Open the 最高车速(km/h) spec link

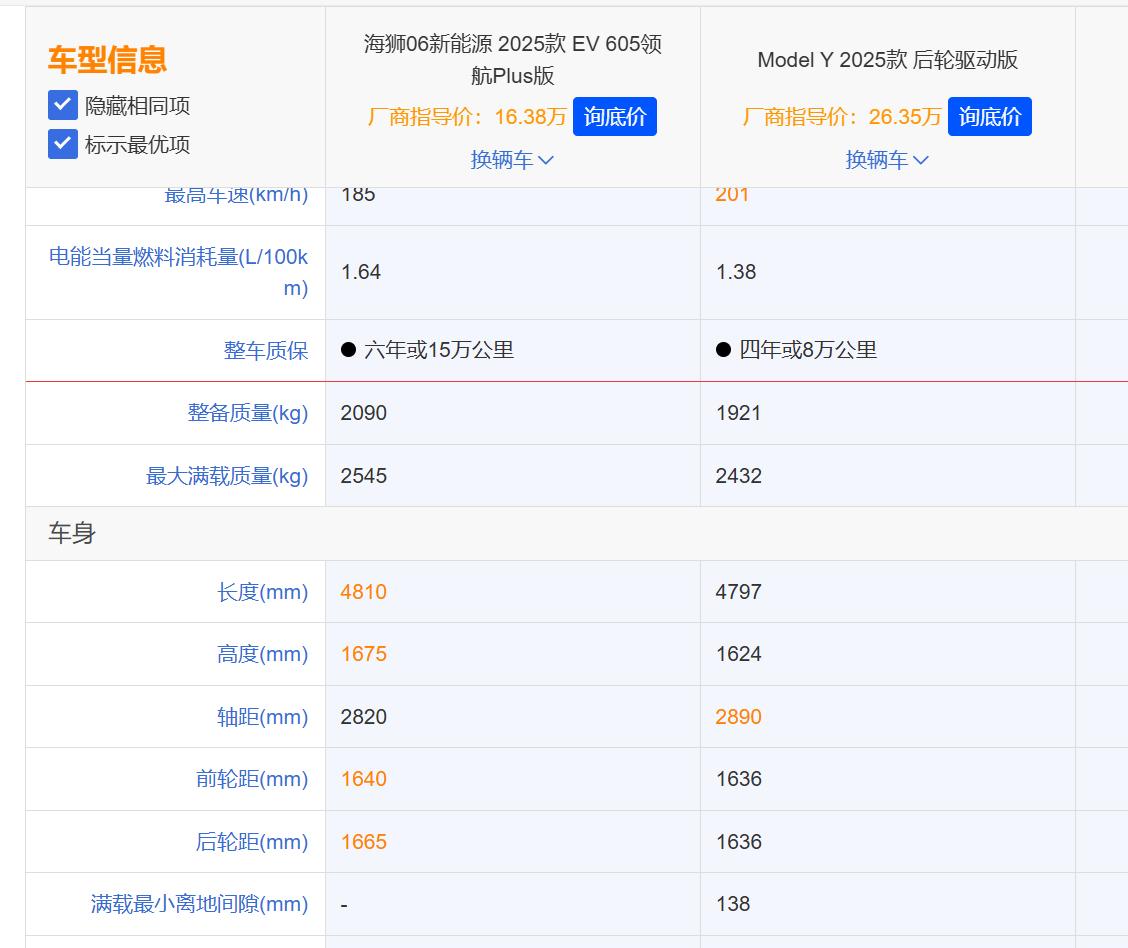point(237,195)
